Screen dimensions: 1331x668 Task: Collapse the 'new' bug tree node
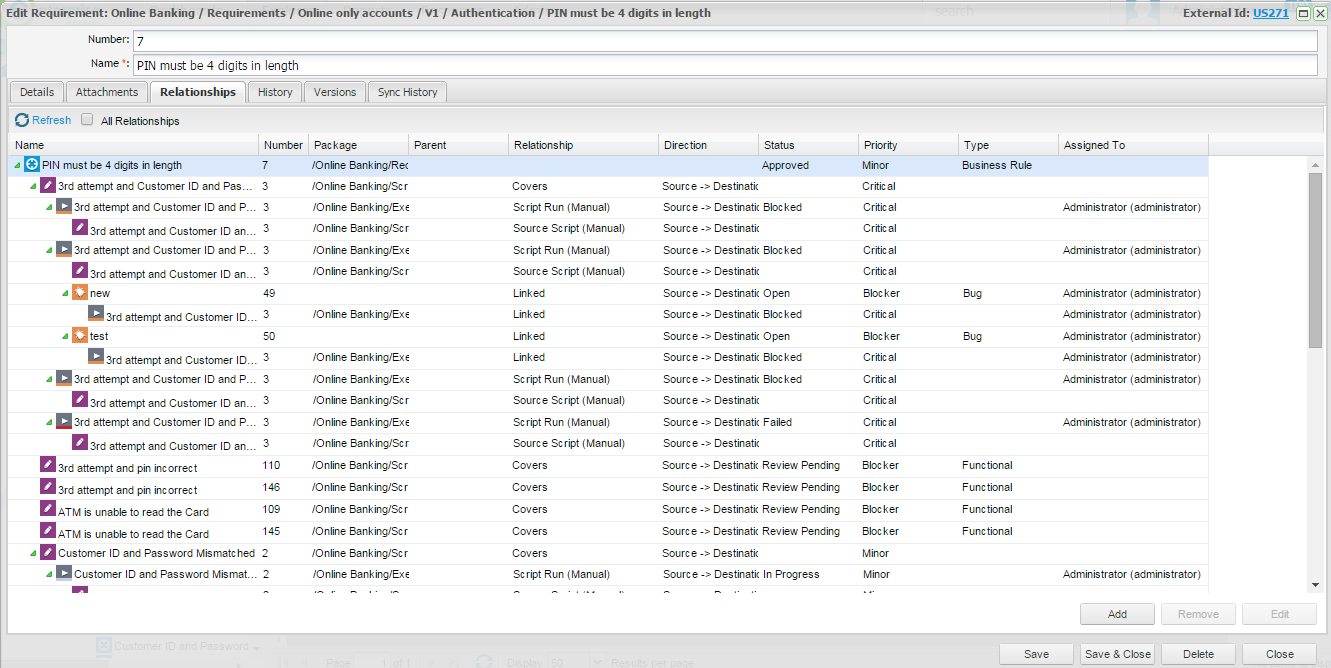(65, 294)
